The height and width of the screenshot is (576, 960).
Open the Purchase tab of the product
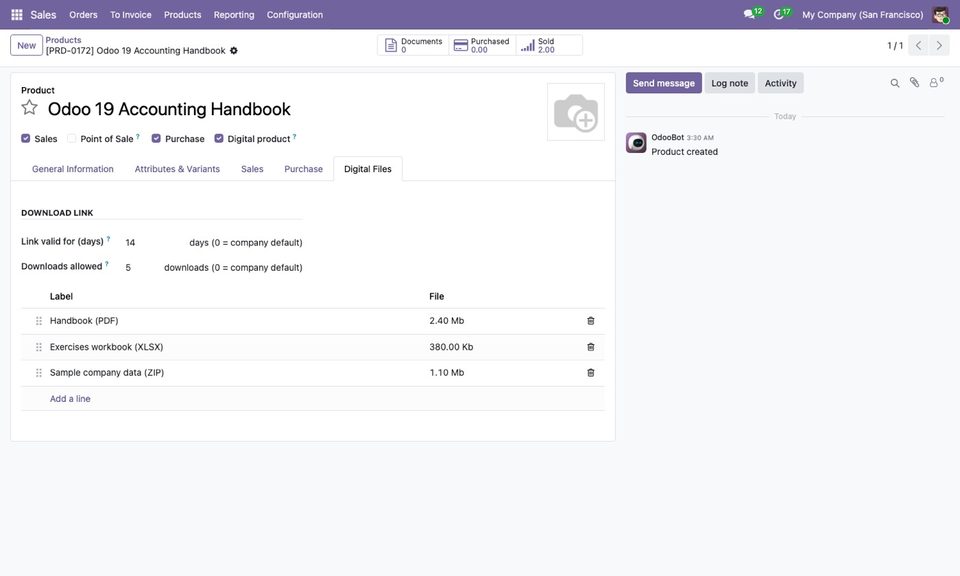pos(303,169)
